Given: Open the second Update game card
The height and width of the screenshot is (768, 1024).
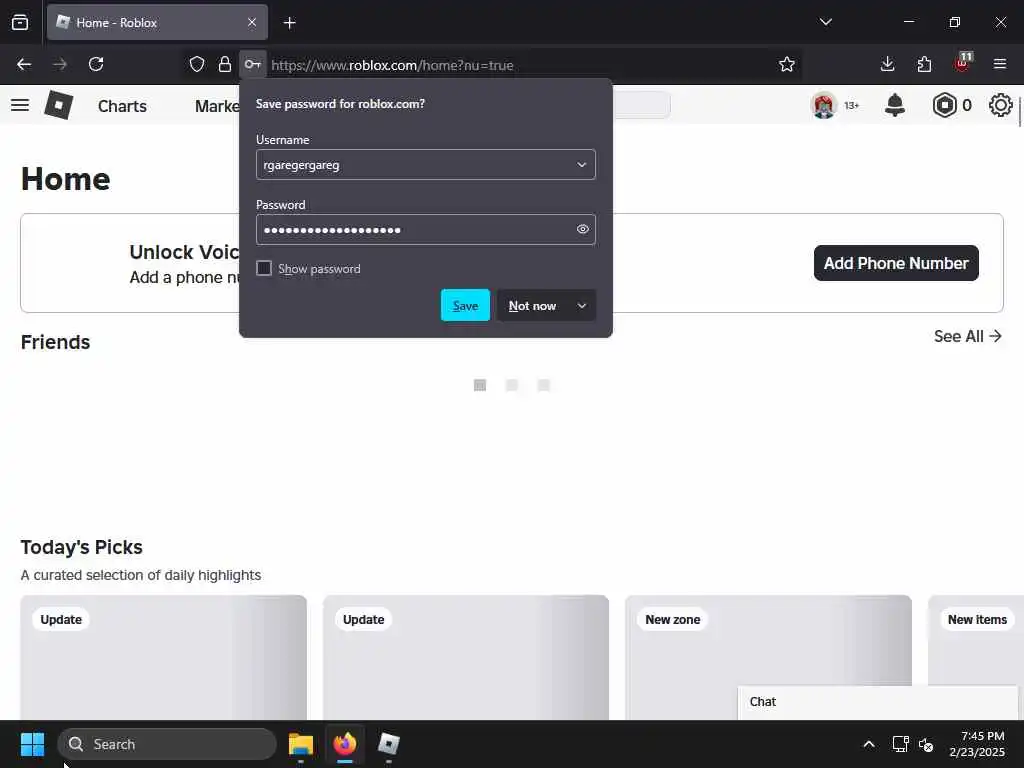Looking at the screenshot, I should (466, 657).
